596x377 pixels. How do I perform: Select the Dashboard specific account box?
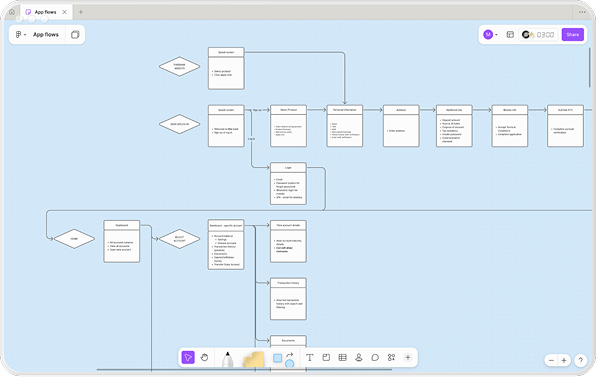coord(226,244)
